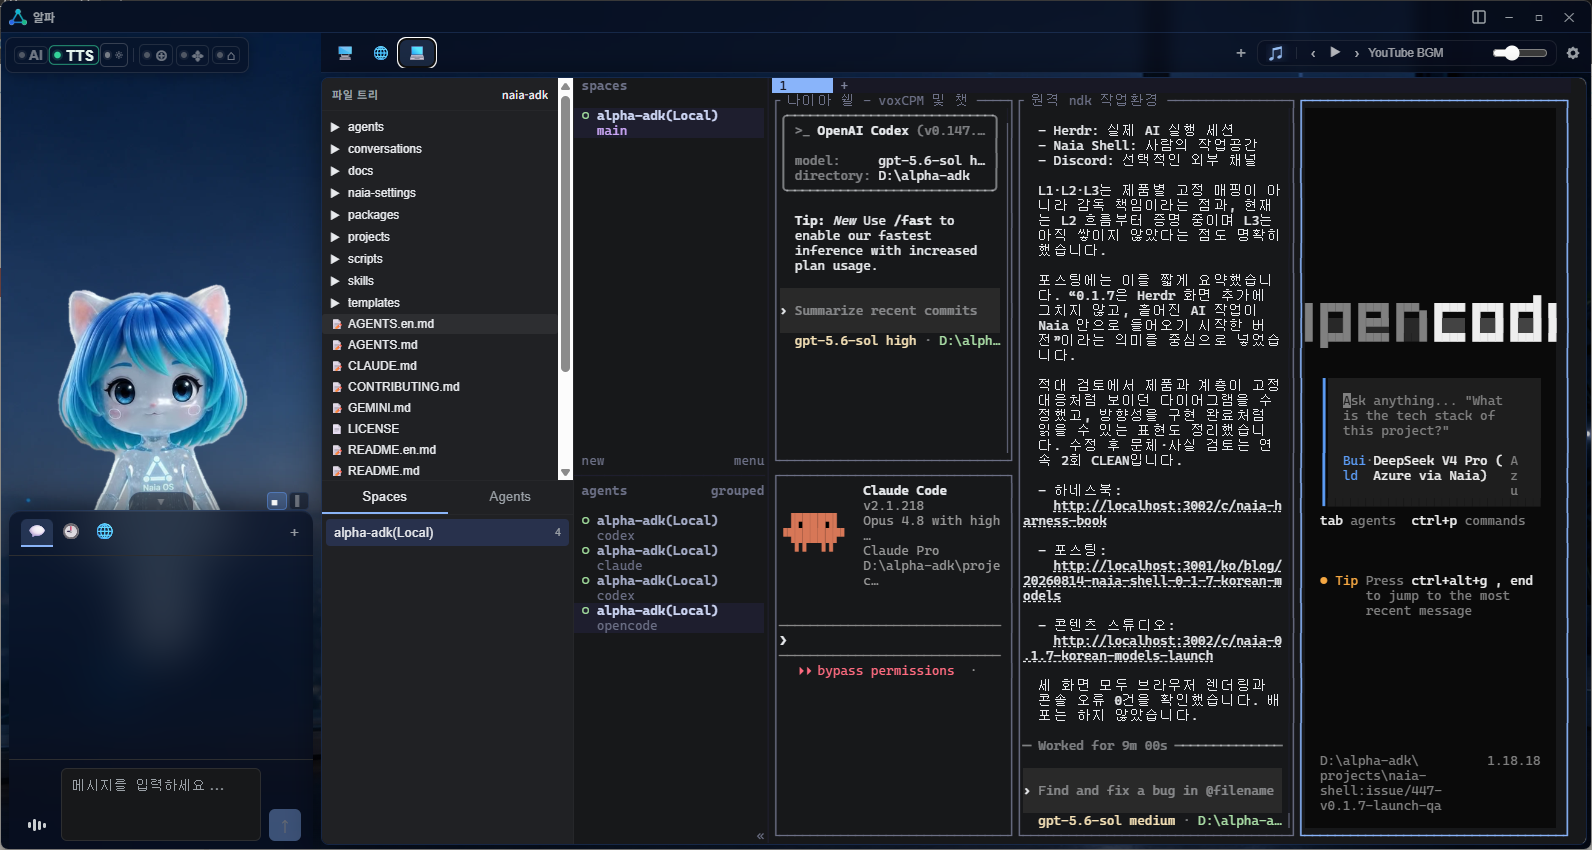This screenshot has width=1592, height=850.
Task: Open the globe tab in chat panel
Action: [x=105, y=531]
